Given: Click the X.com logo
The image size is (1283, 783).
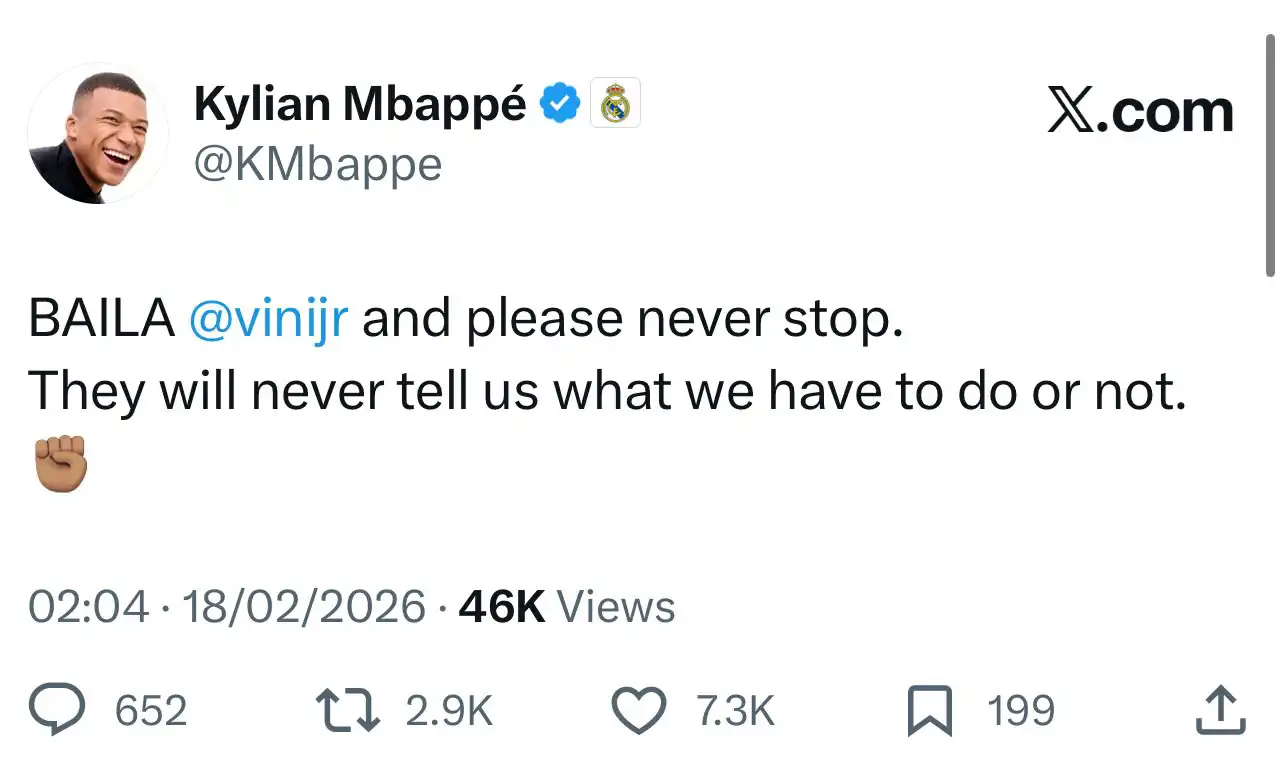Looking at the screenshot, I should pos(1140,110).
